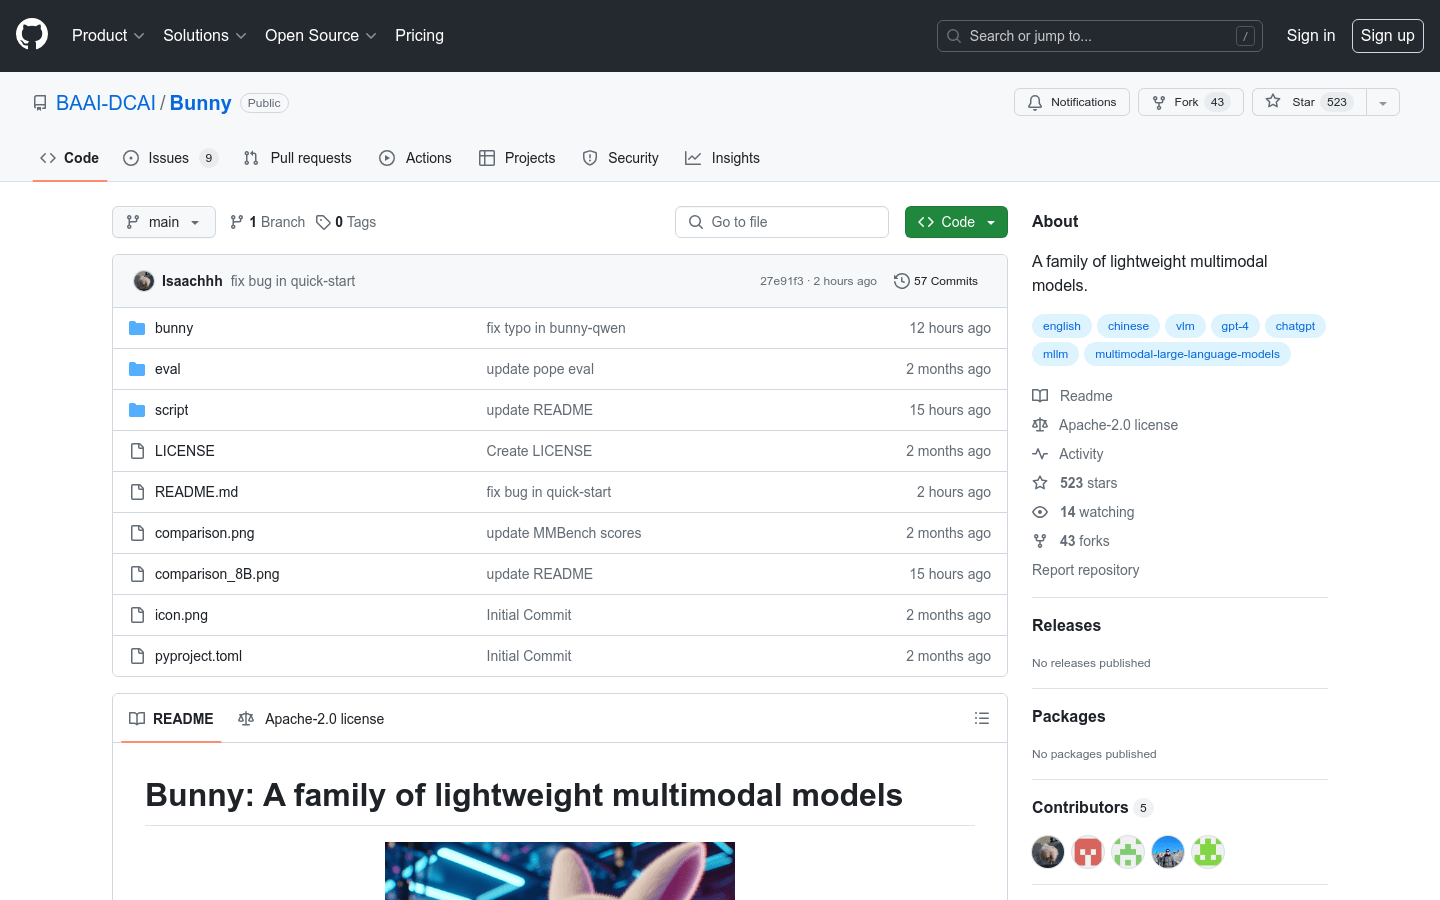Open commit hash 27e91f3

(781, 281)
